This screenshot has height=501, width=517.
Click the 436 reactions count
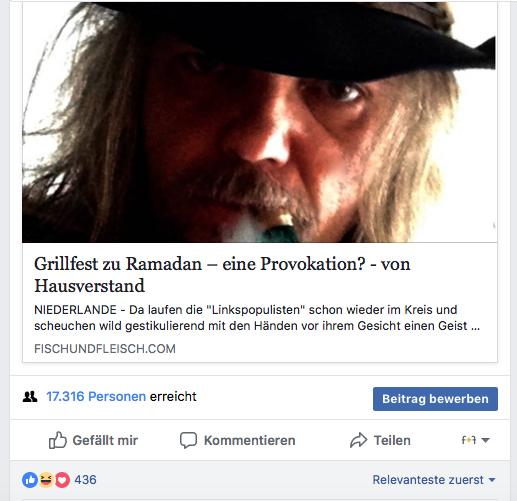[x=85, y=480]
